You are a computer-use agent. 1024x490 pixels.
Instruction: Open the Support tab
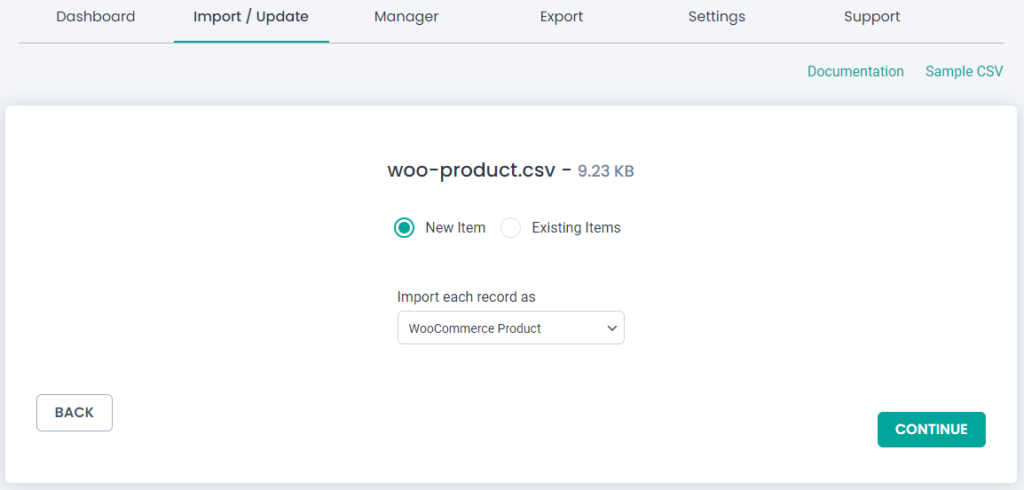tap(872, 17)
